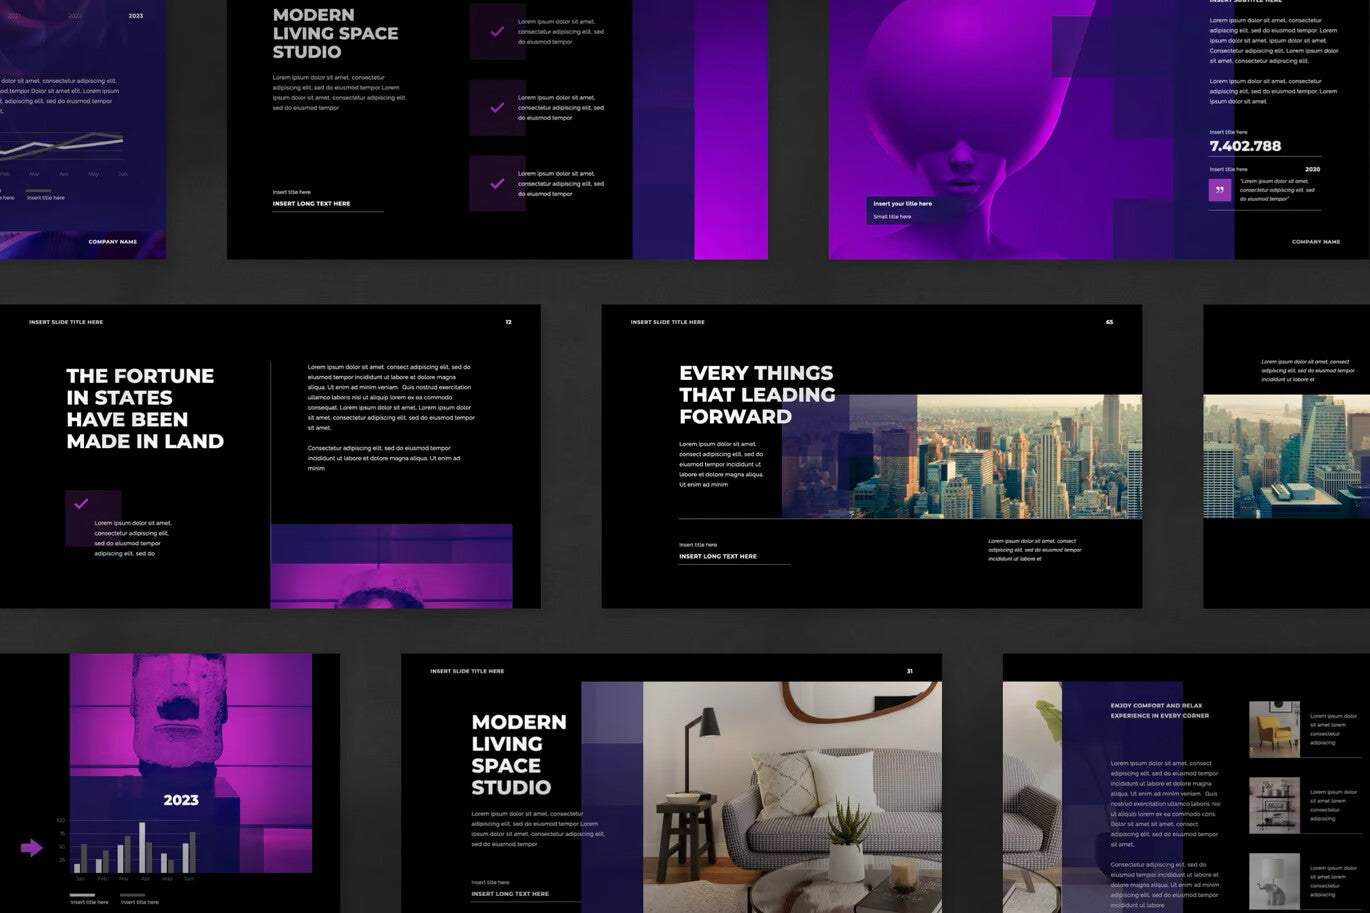The image size is (1370, 913).
Task: Click the purple arrow icon left of the bar chart
Action: pos(30,846)
